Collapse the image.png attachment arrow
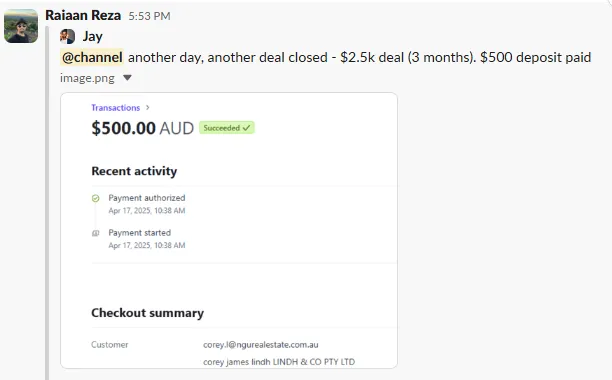This screenshot has height=380, width=612. click(127, 78)
